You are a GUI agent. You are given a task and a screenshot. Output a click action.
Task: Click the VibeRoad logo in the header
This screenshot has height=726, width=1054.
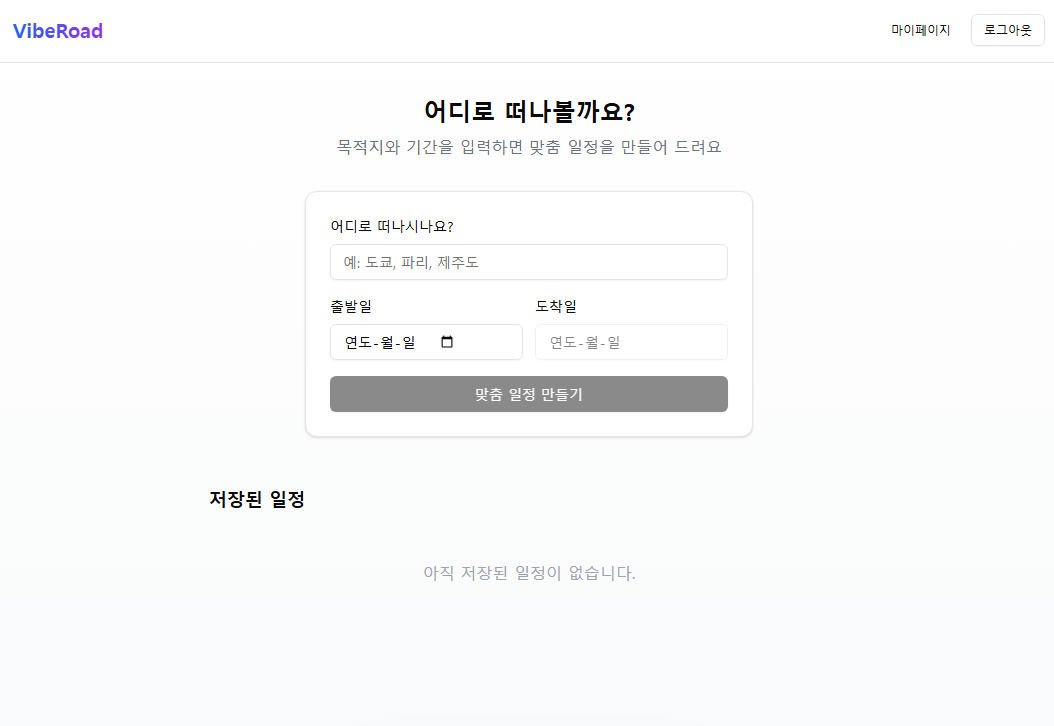pyautogui.click(x=57, y=30)
